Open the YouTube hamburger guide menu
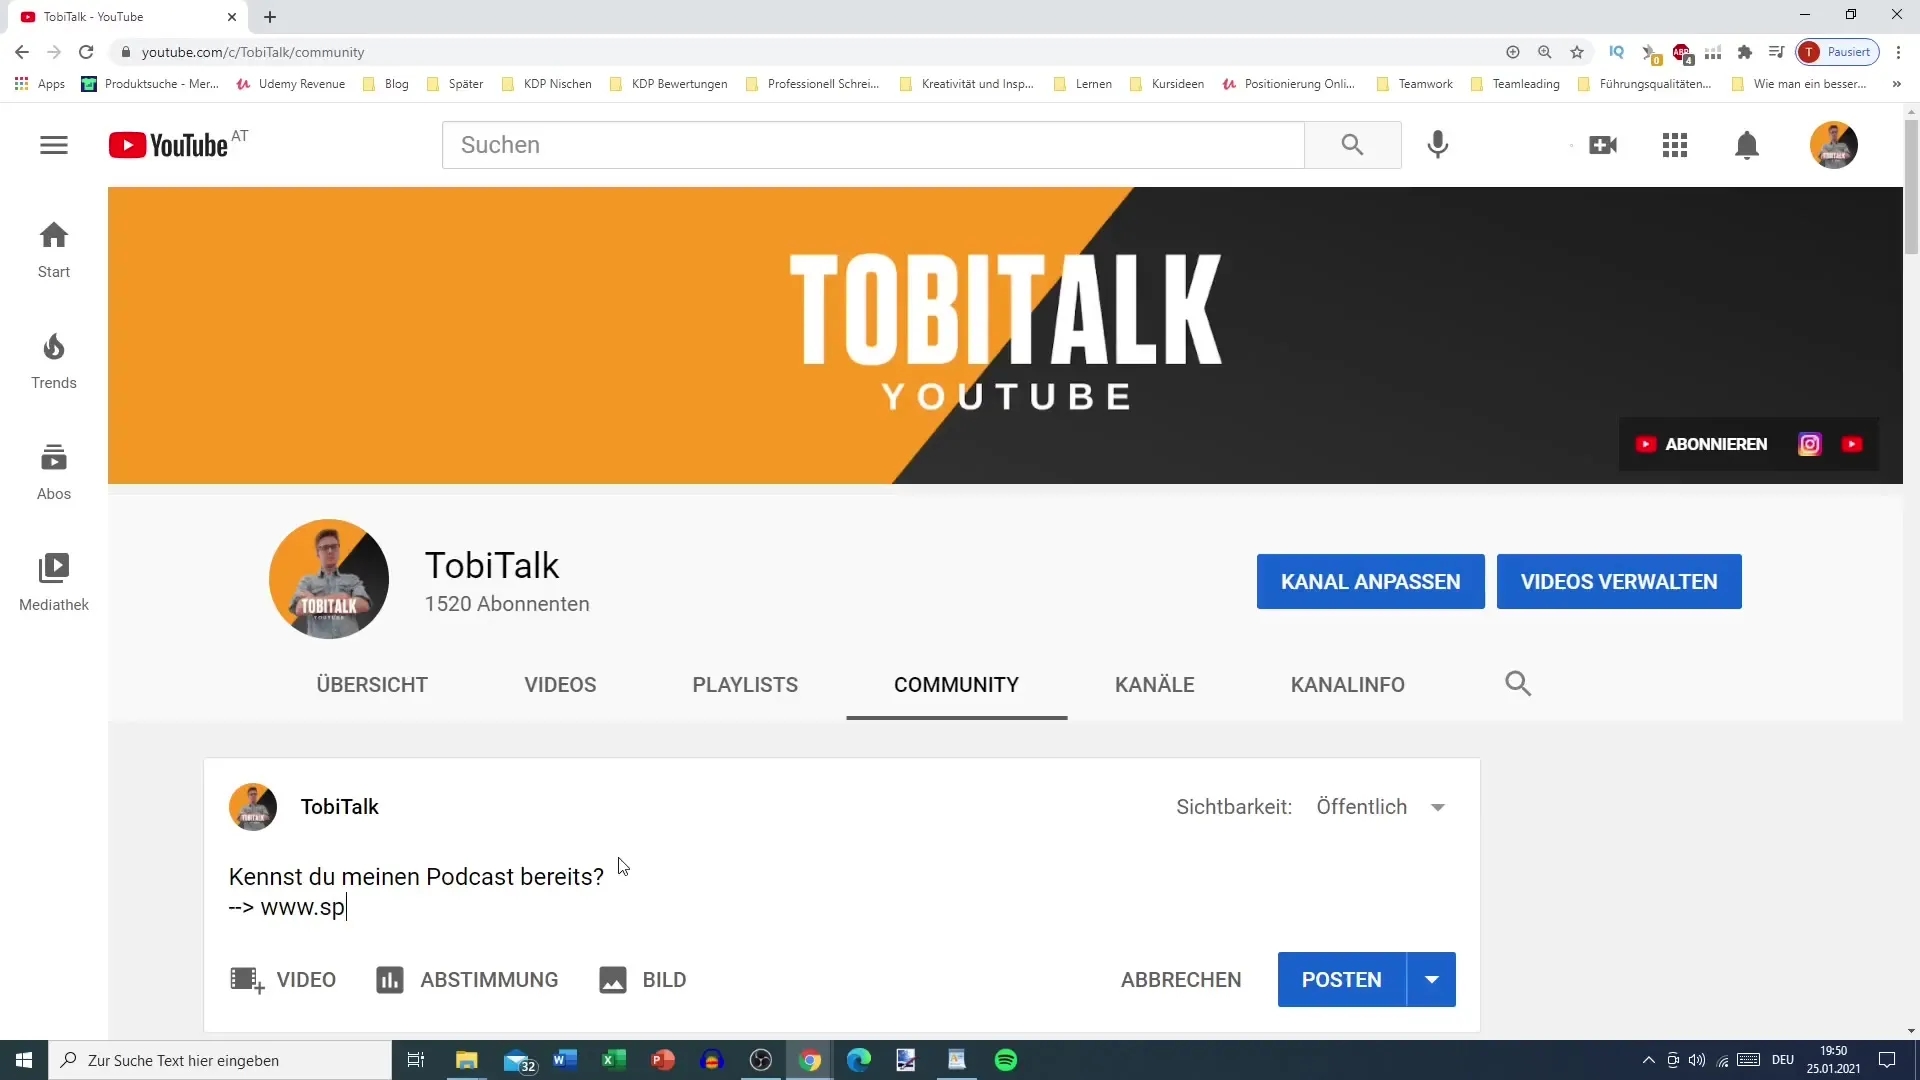The width and height of the screenshot is (1920, 1080). coord(54,145)
